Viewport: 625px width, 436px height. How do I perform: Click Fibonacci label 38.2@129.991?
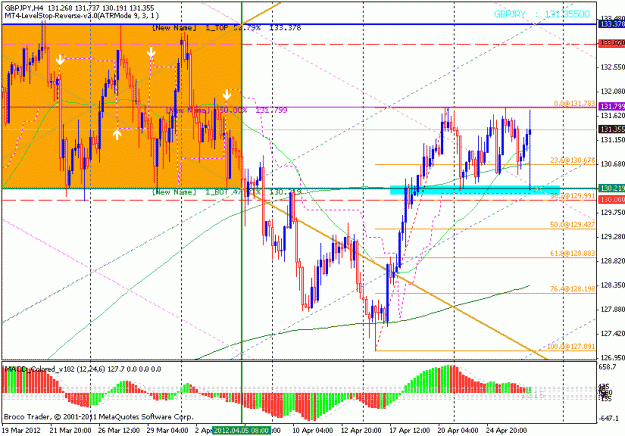[572, 196]
